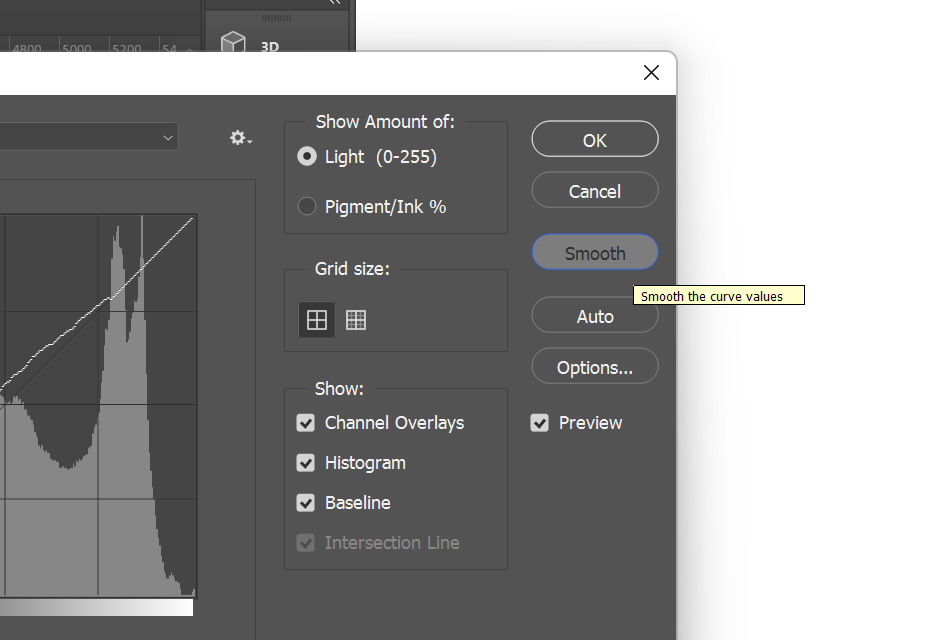Select the Pigment/Ink % radio button

click(x=307, y=207)
